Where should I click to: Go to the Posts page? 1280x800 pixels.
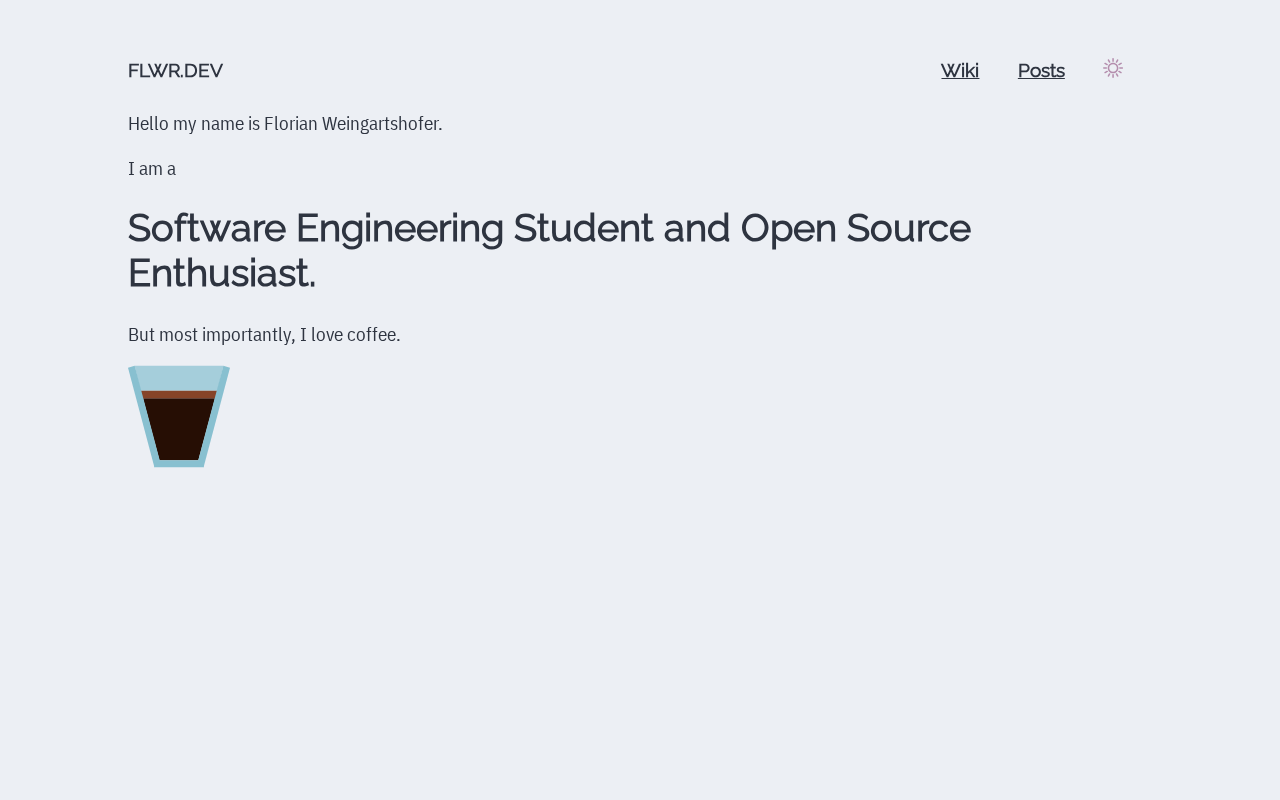point(1041,71)
